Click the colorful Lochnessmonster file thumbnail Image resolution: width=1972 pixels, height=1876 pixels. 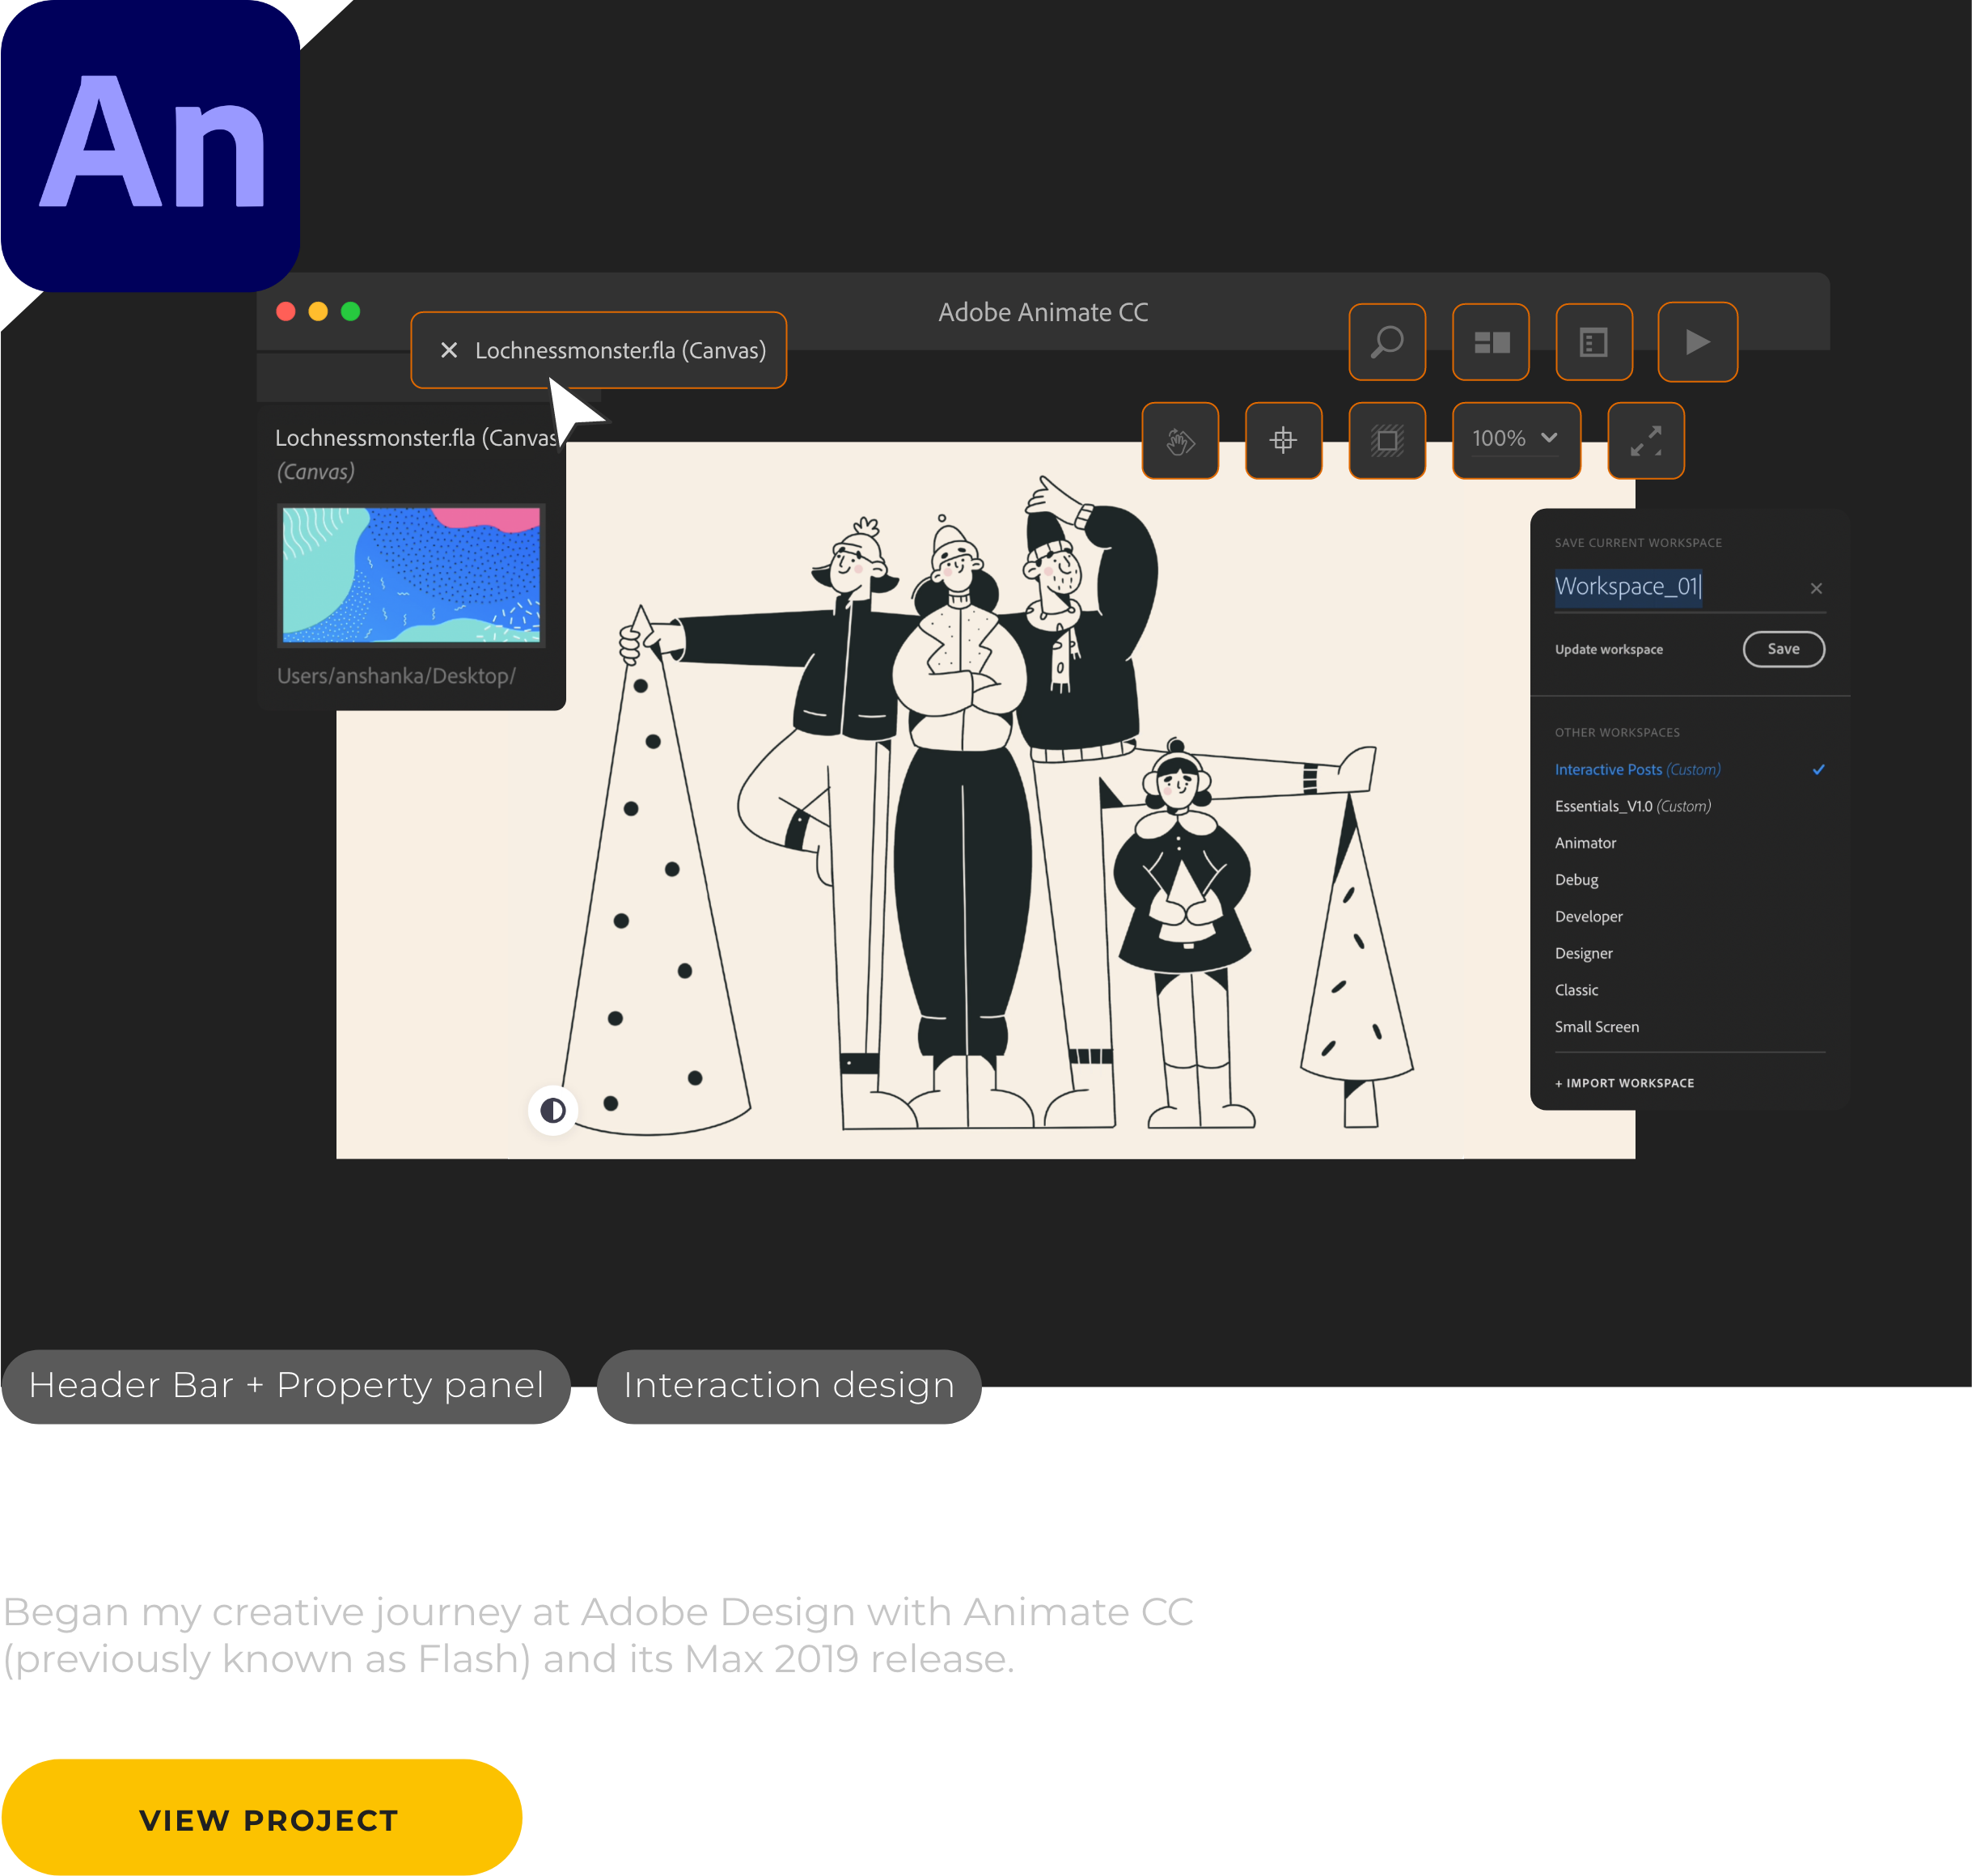coord(411,575)
